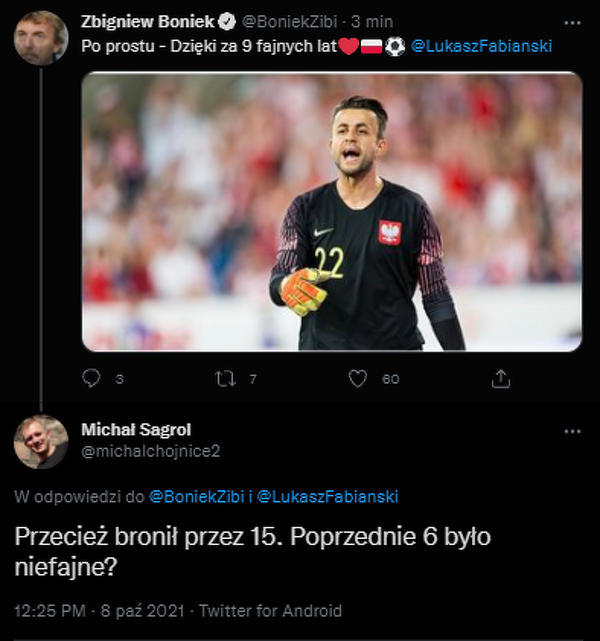Click the @michalchojnice2 handle
The width and height of the screenshot is (600, 641).
click(x=150, y=451)
